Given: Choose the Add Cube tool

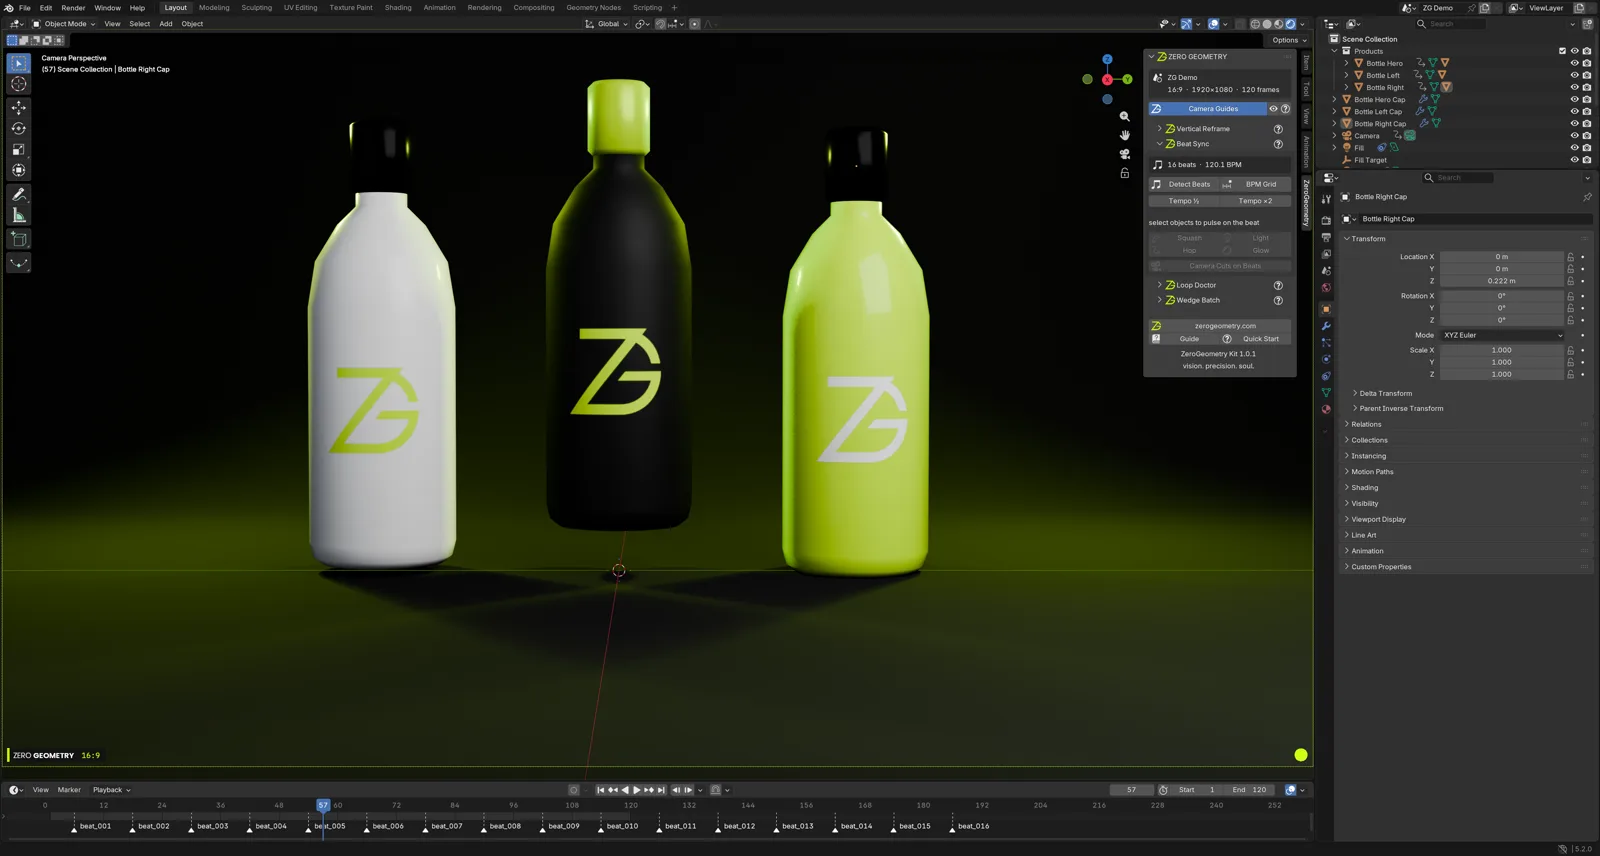Looking at the screenshot, I should tap(18, 239).
